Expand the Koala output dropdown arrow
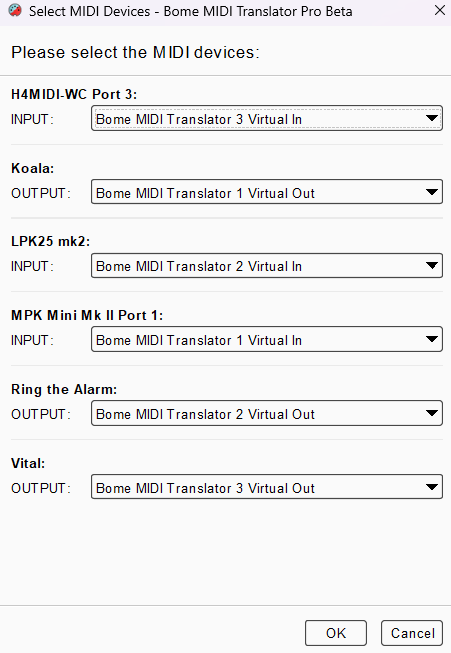 (x=432, y=192)
